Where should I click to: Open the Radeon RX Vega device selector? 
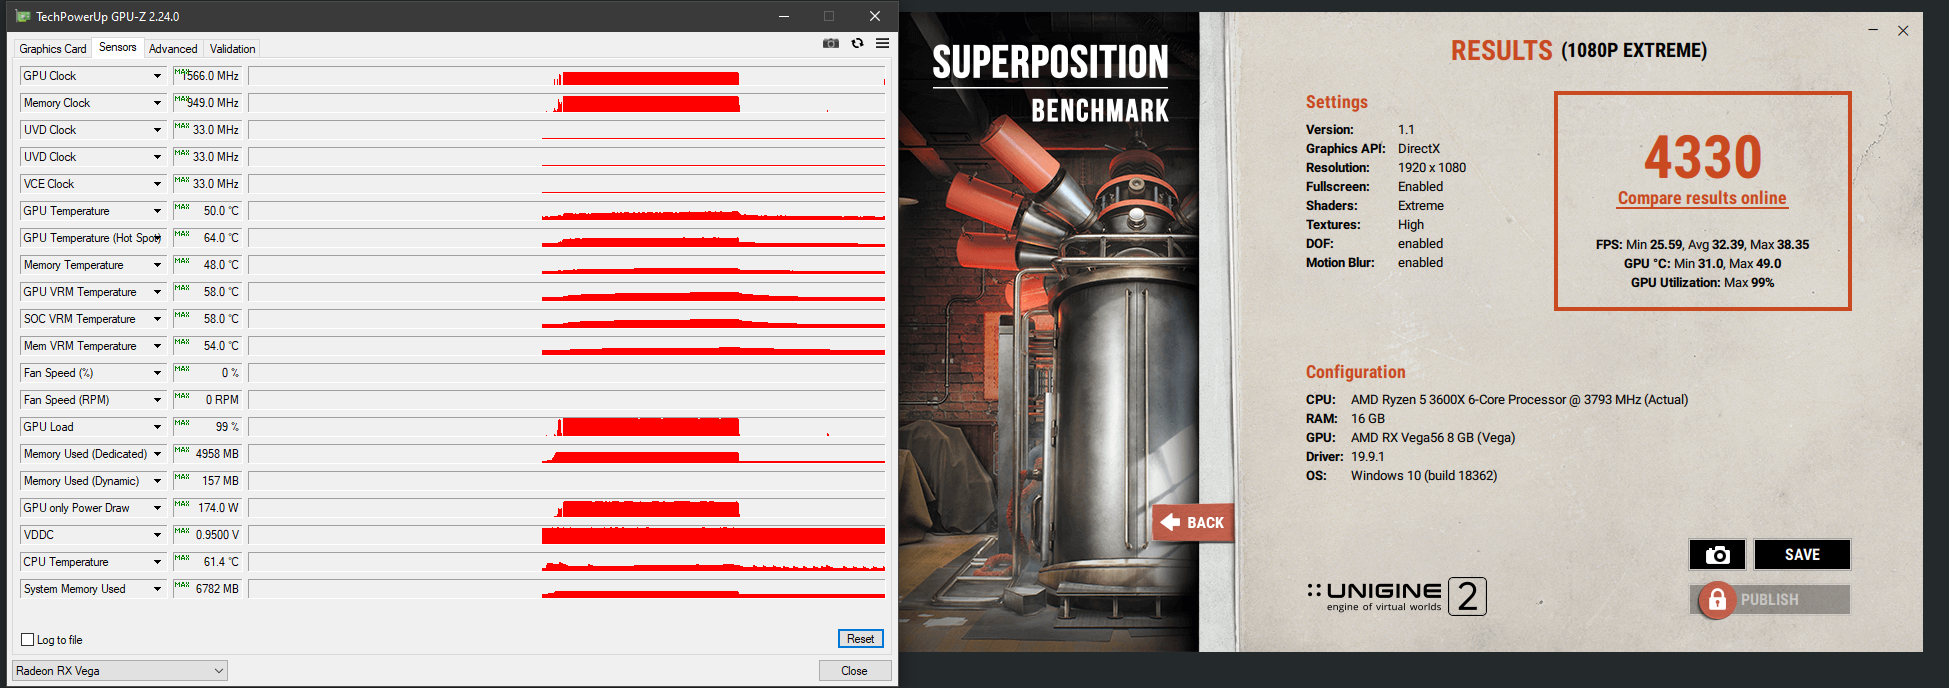[119, 671]
